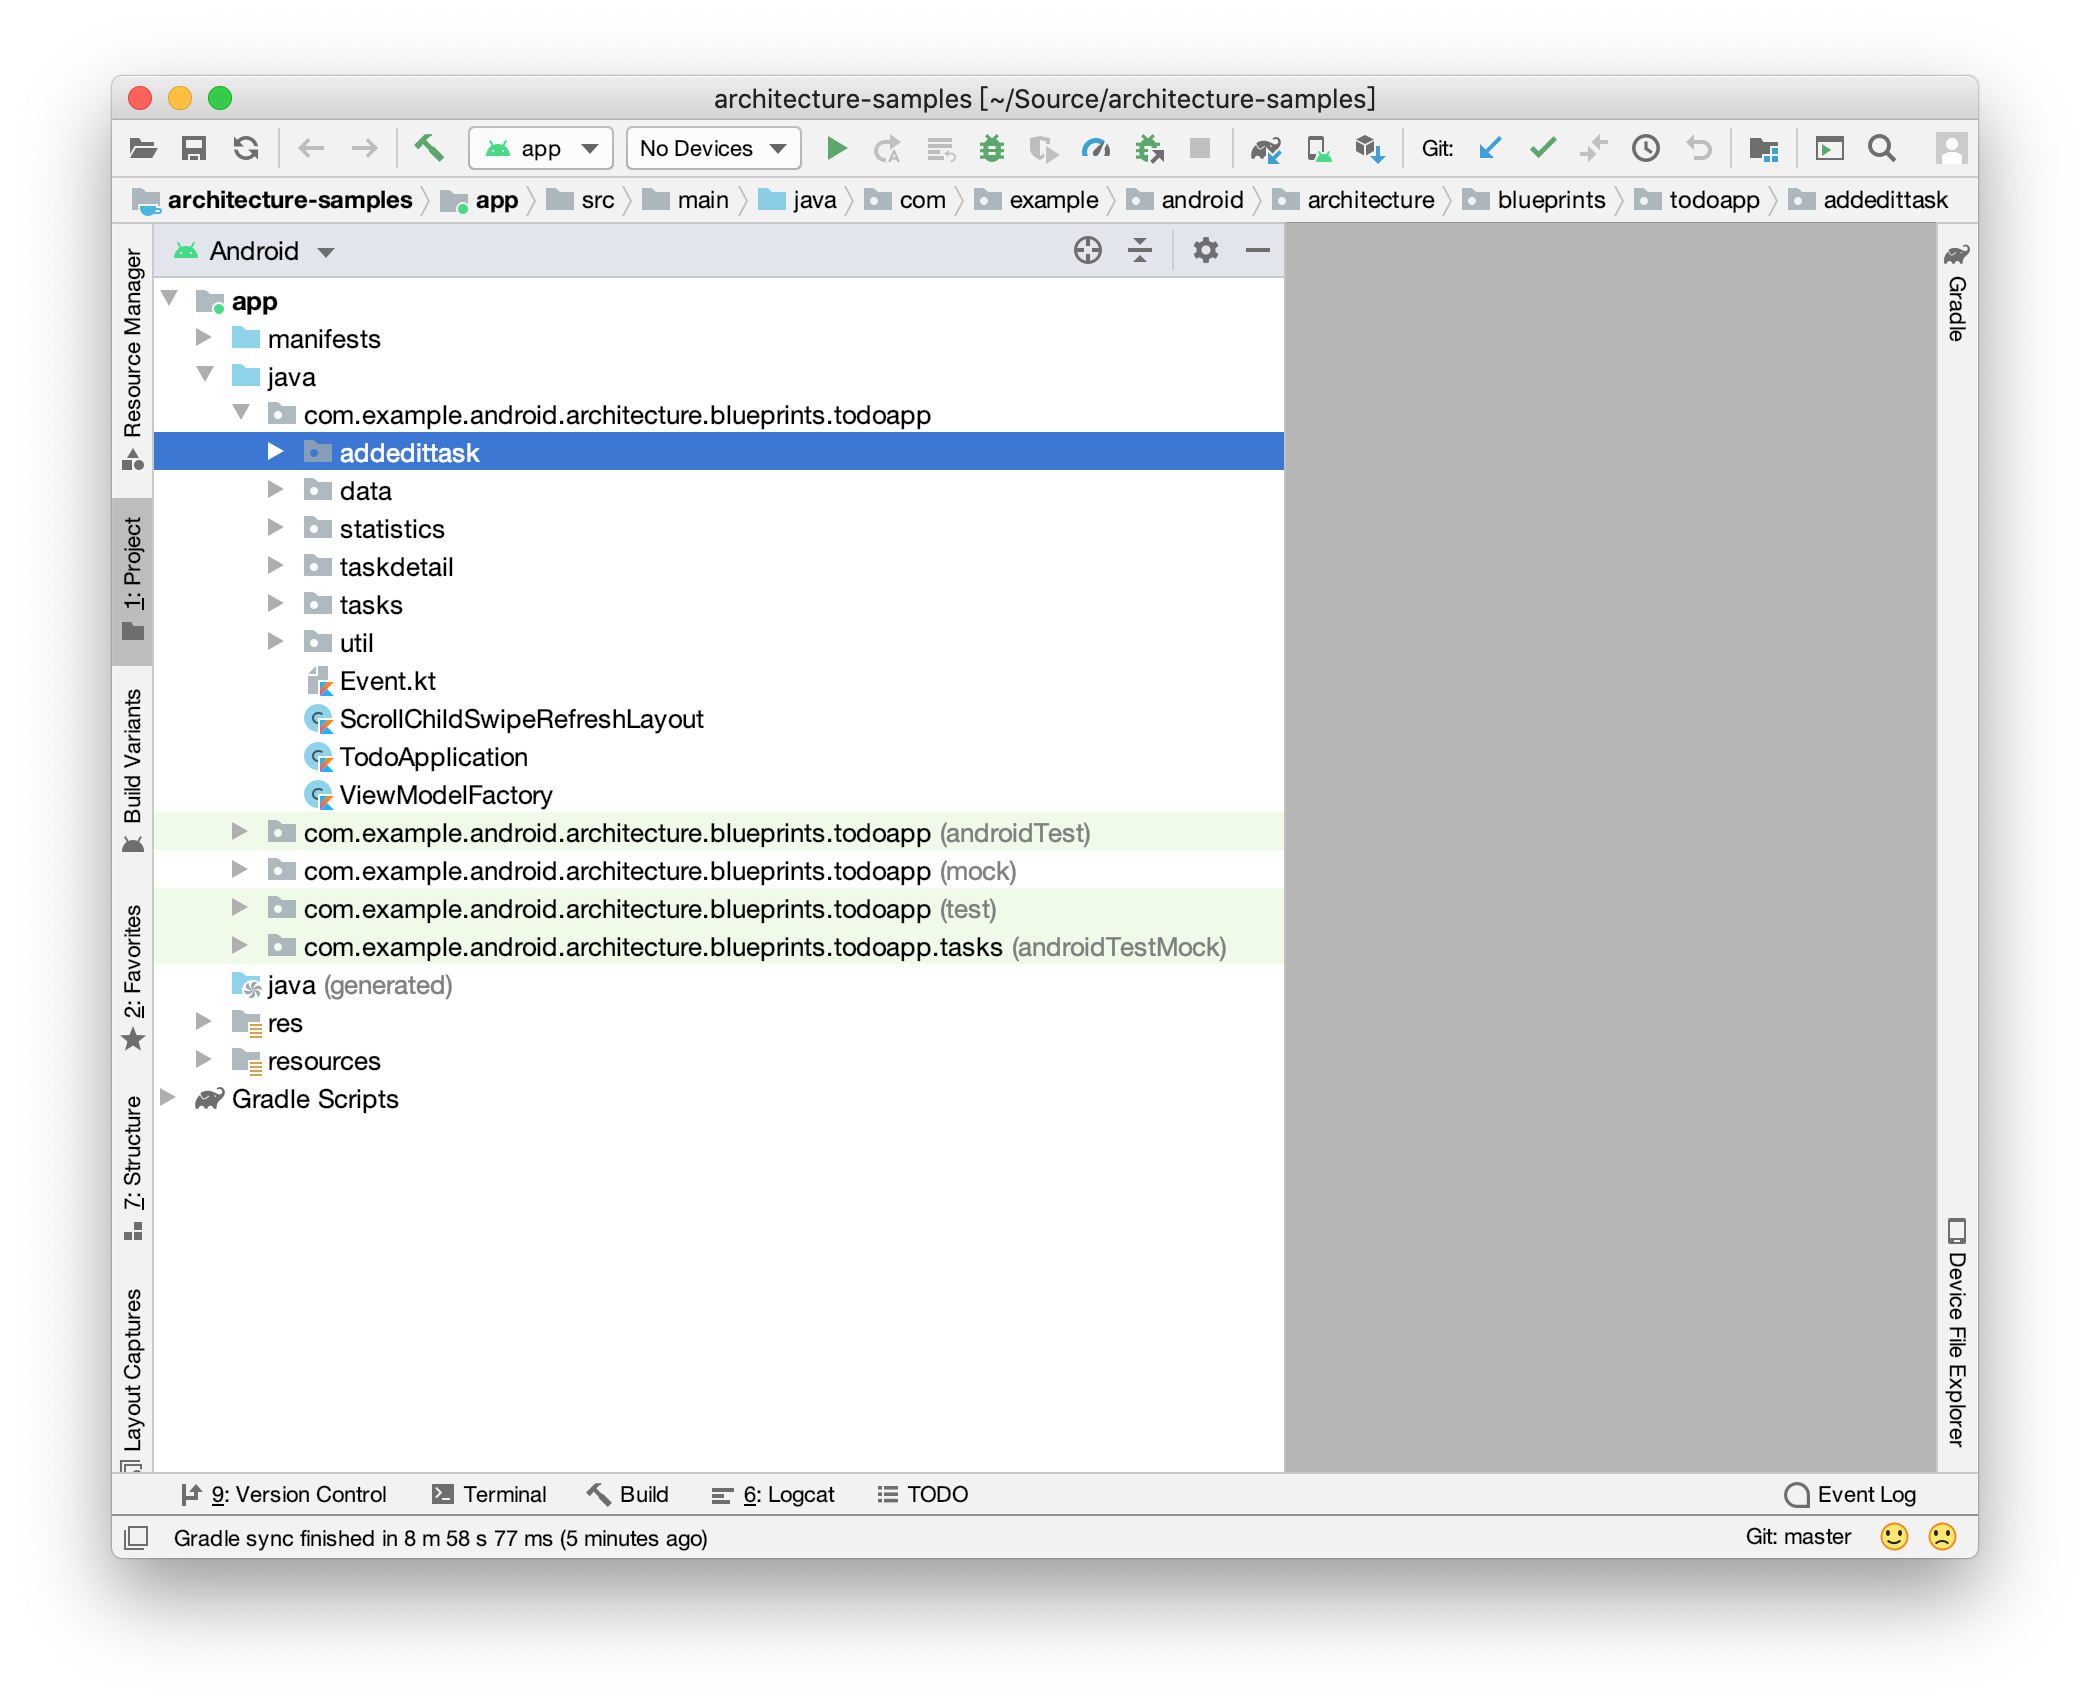Click Attach debugger to Android process icon

(1149, 149)
